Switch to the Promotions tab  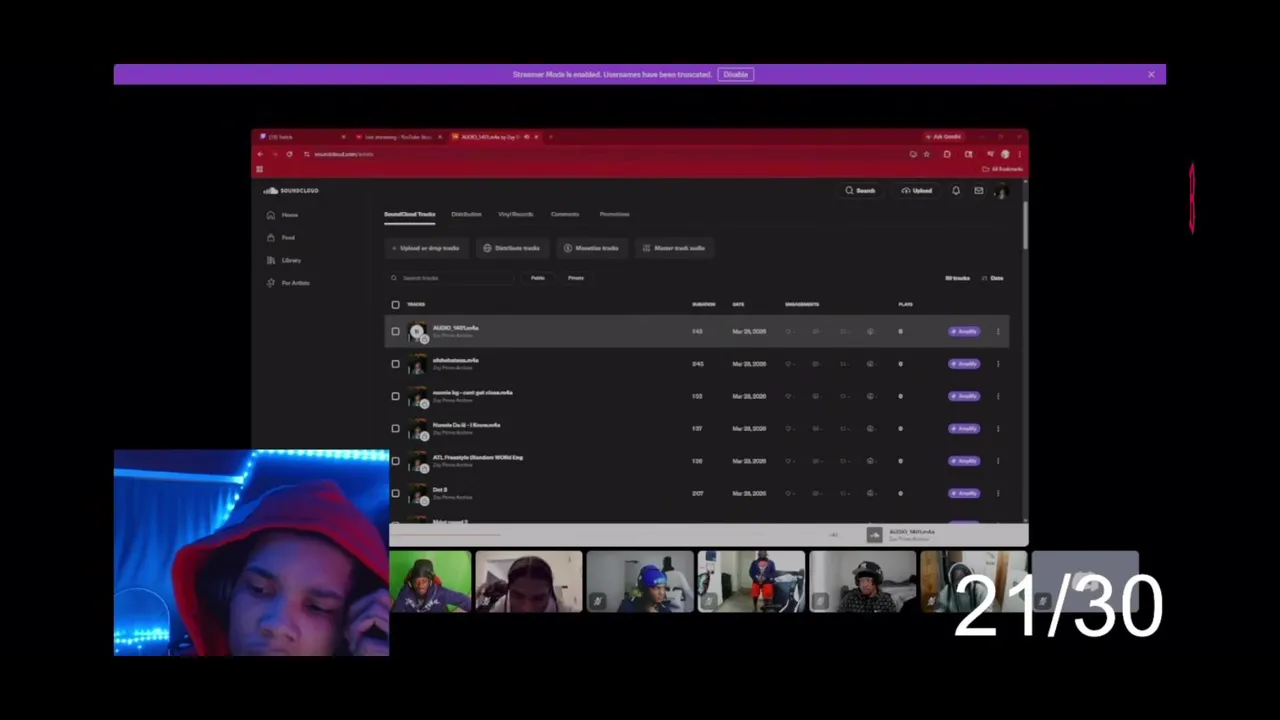coord(614,214)
